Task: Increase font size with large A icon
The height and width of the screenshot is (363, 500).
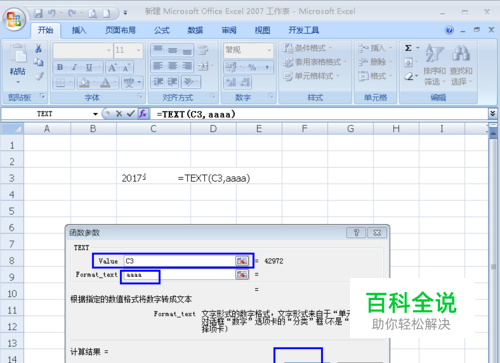Action: click(x=112, y=68)
